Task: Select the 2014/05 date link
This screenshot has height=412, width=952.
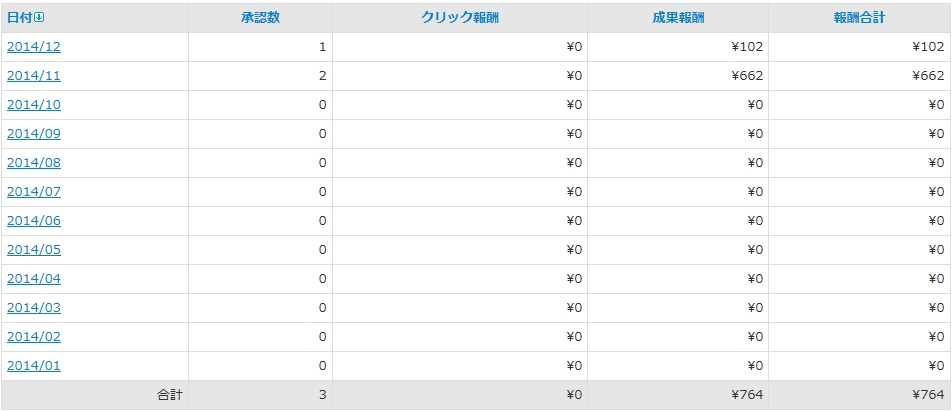Action: coord(33,250)
